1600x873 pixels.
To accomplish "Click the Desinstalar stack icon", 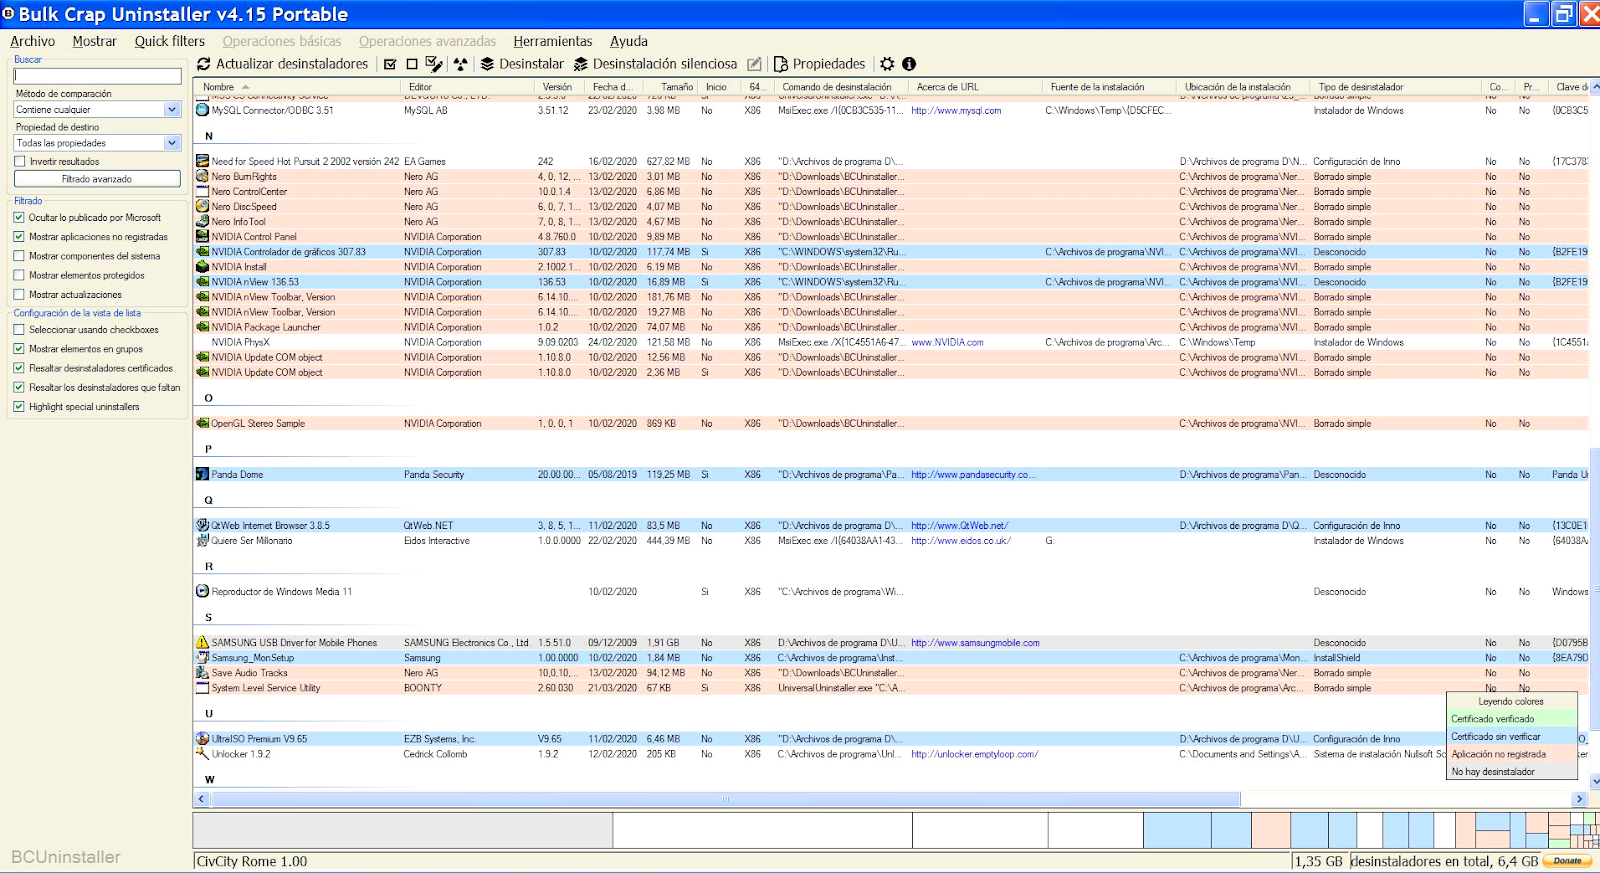I will (487, 64).
